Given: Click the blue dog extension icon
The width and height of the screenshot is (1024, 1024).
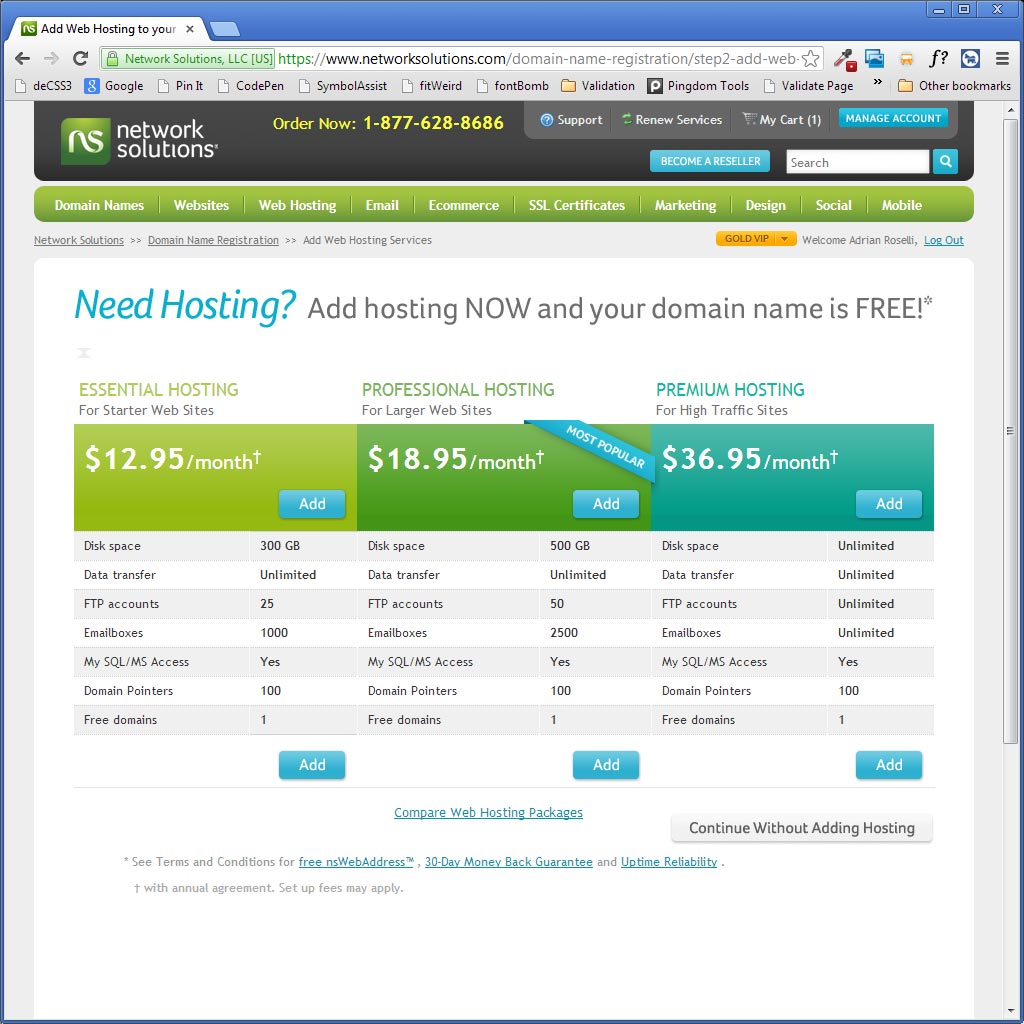Looking at the screenshot, I should [x=970, y=59].
